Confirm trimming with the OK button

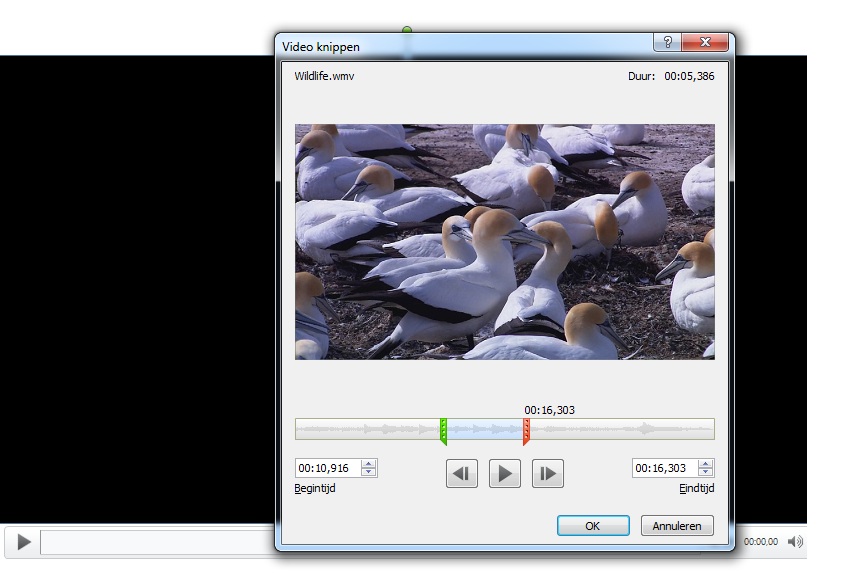click(593, 526)
